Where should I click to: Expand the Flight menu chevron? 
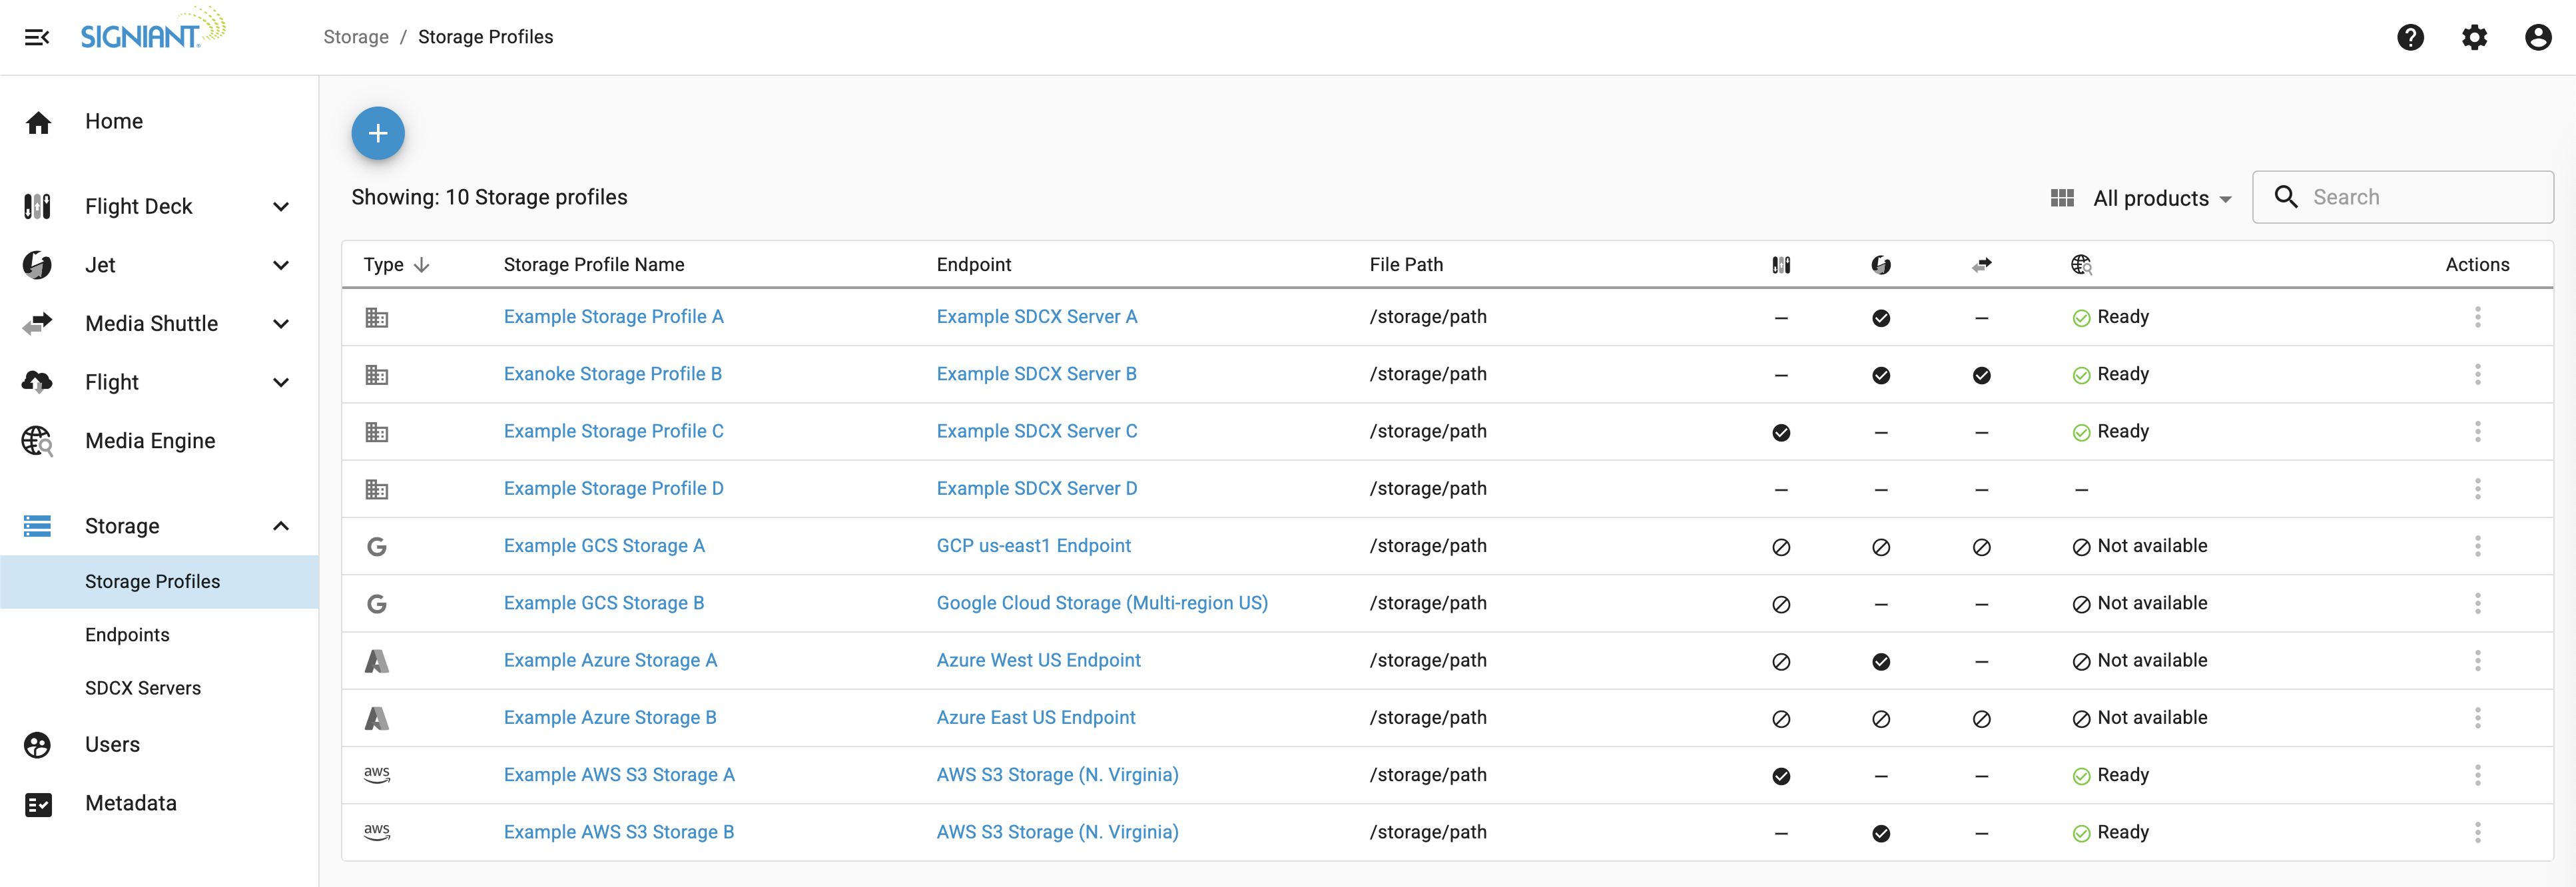click(281, 382)
